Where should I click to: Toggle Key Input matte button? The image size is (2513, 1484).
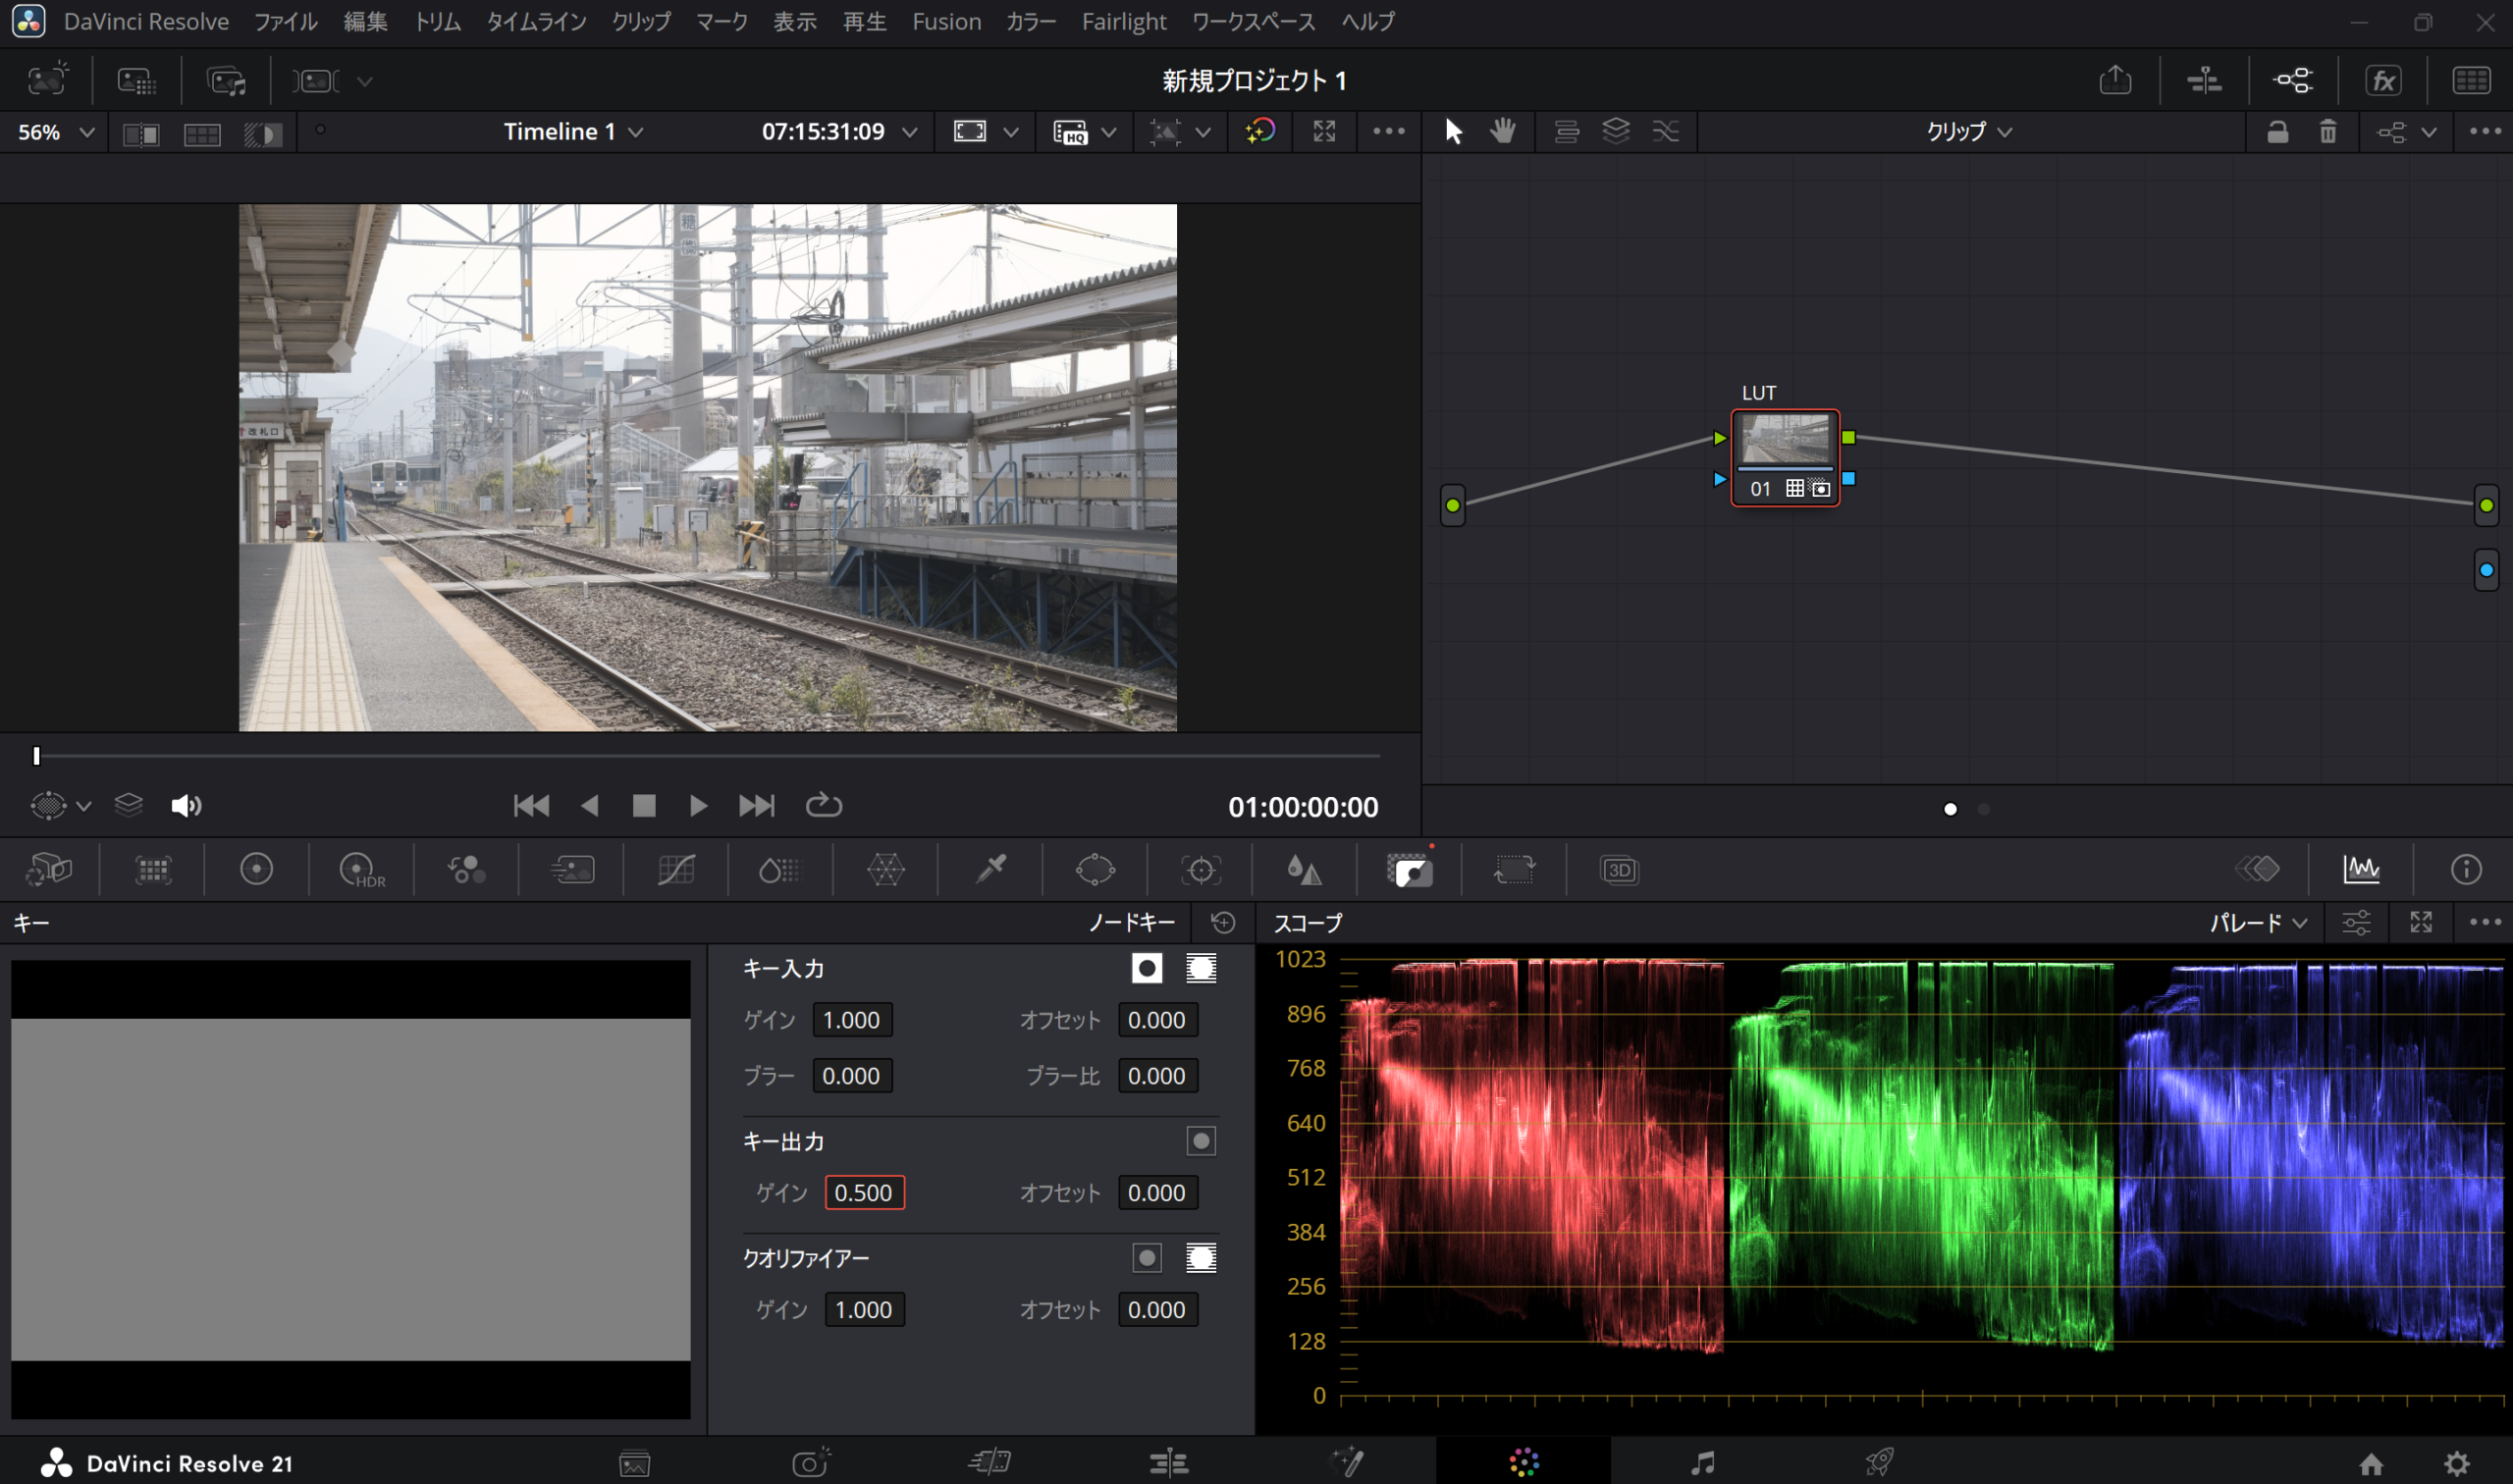coord(1201,968)
